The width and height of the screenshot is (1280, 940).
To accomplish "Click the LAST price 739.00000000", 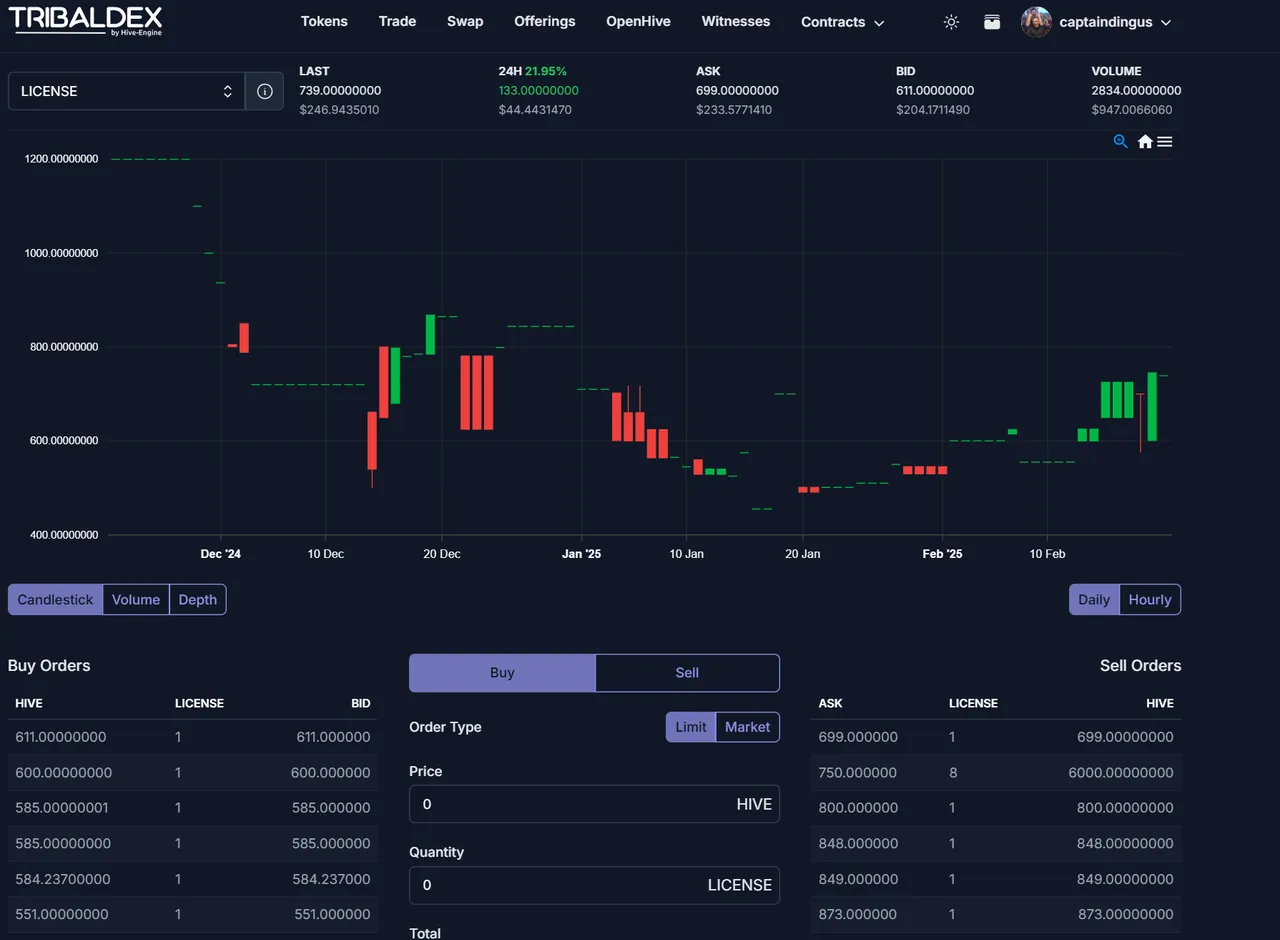I will (x=340, y=91).
